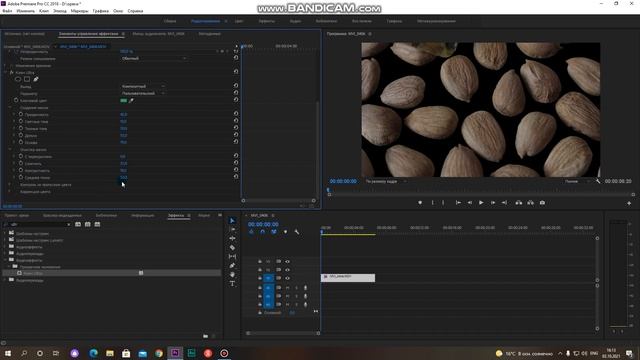Open the Ultra Key setting dropdown

pos(143,93)
